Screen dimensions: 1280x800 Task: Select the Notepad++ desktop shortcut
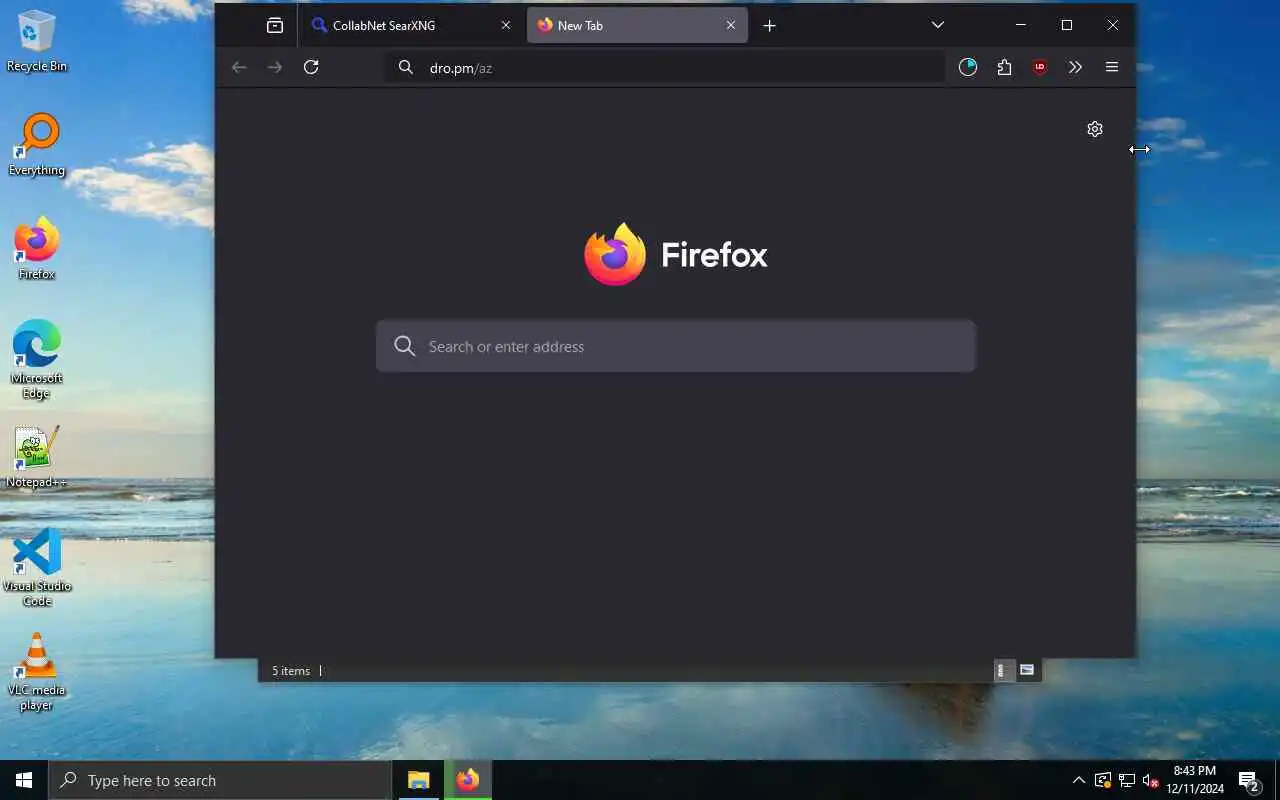coord(37,457)
